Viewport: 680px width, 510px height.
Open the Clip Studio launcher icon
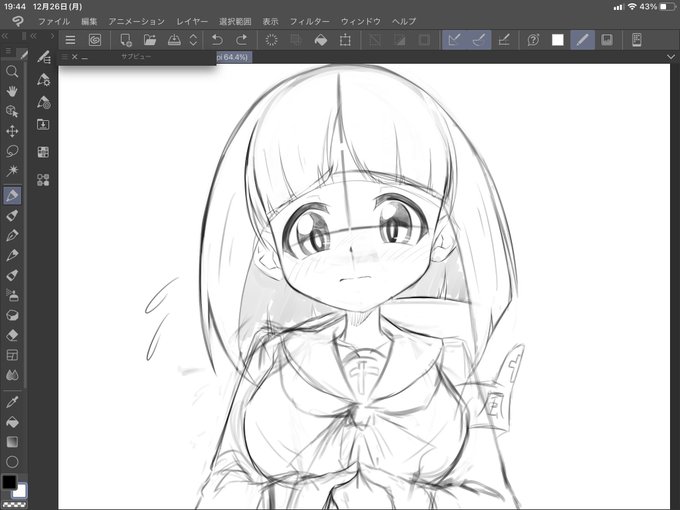tap(95, 40)
